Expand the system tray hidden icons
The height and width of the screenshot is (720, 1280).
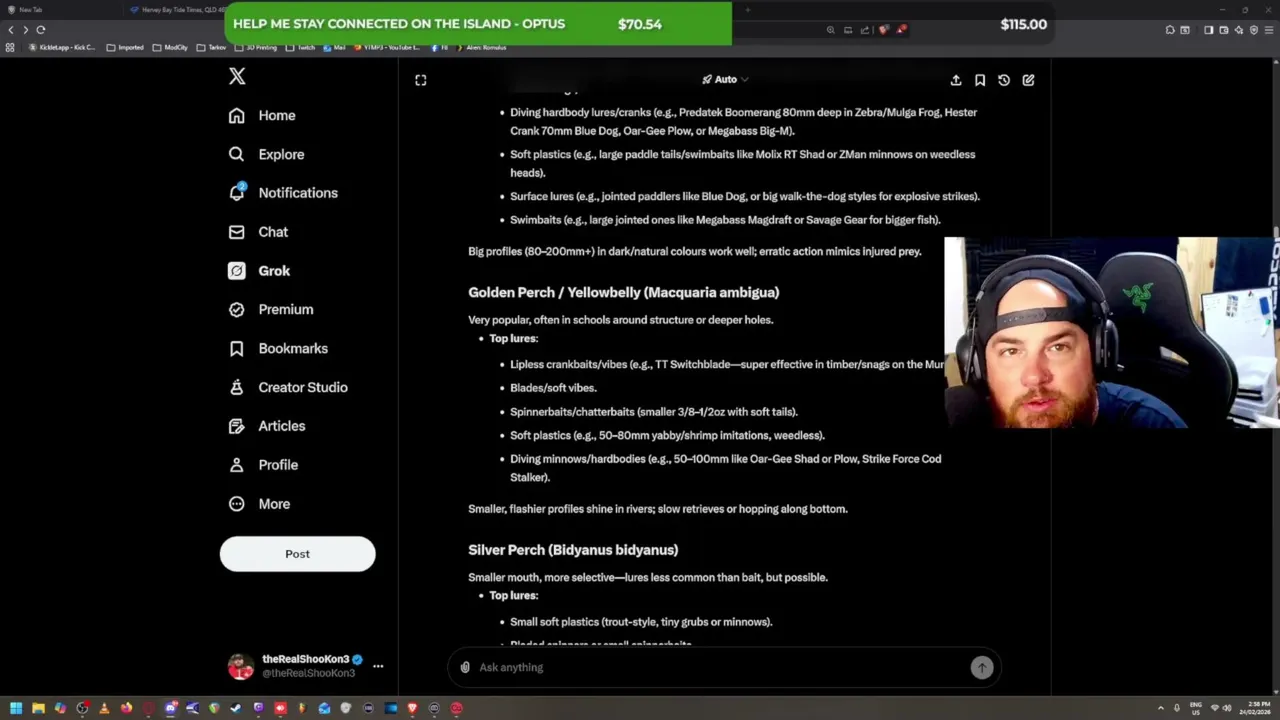pos(1161,708)
